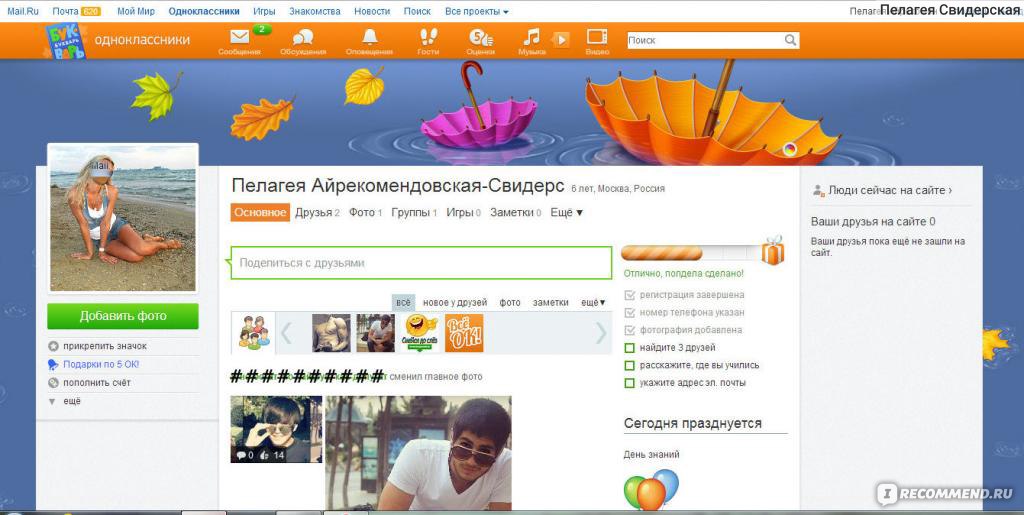
Task: Select новое у друзей filter
Action: 455,303
